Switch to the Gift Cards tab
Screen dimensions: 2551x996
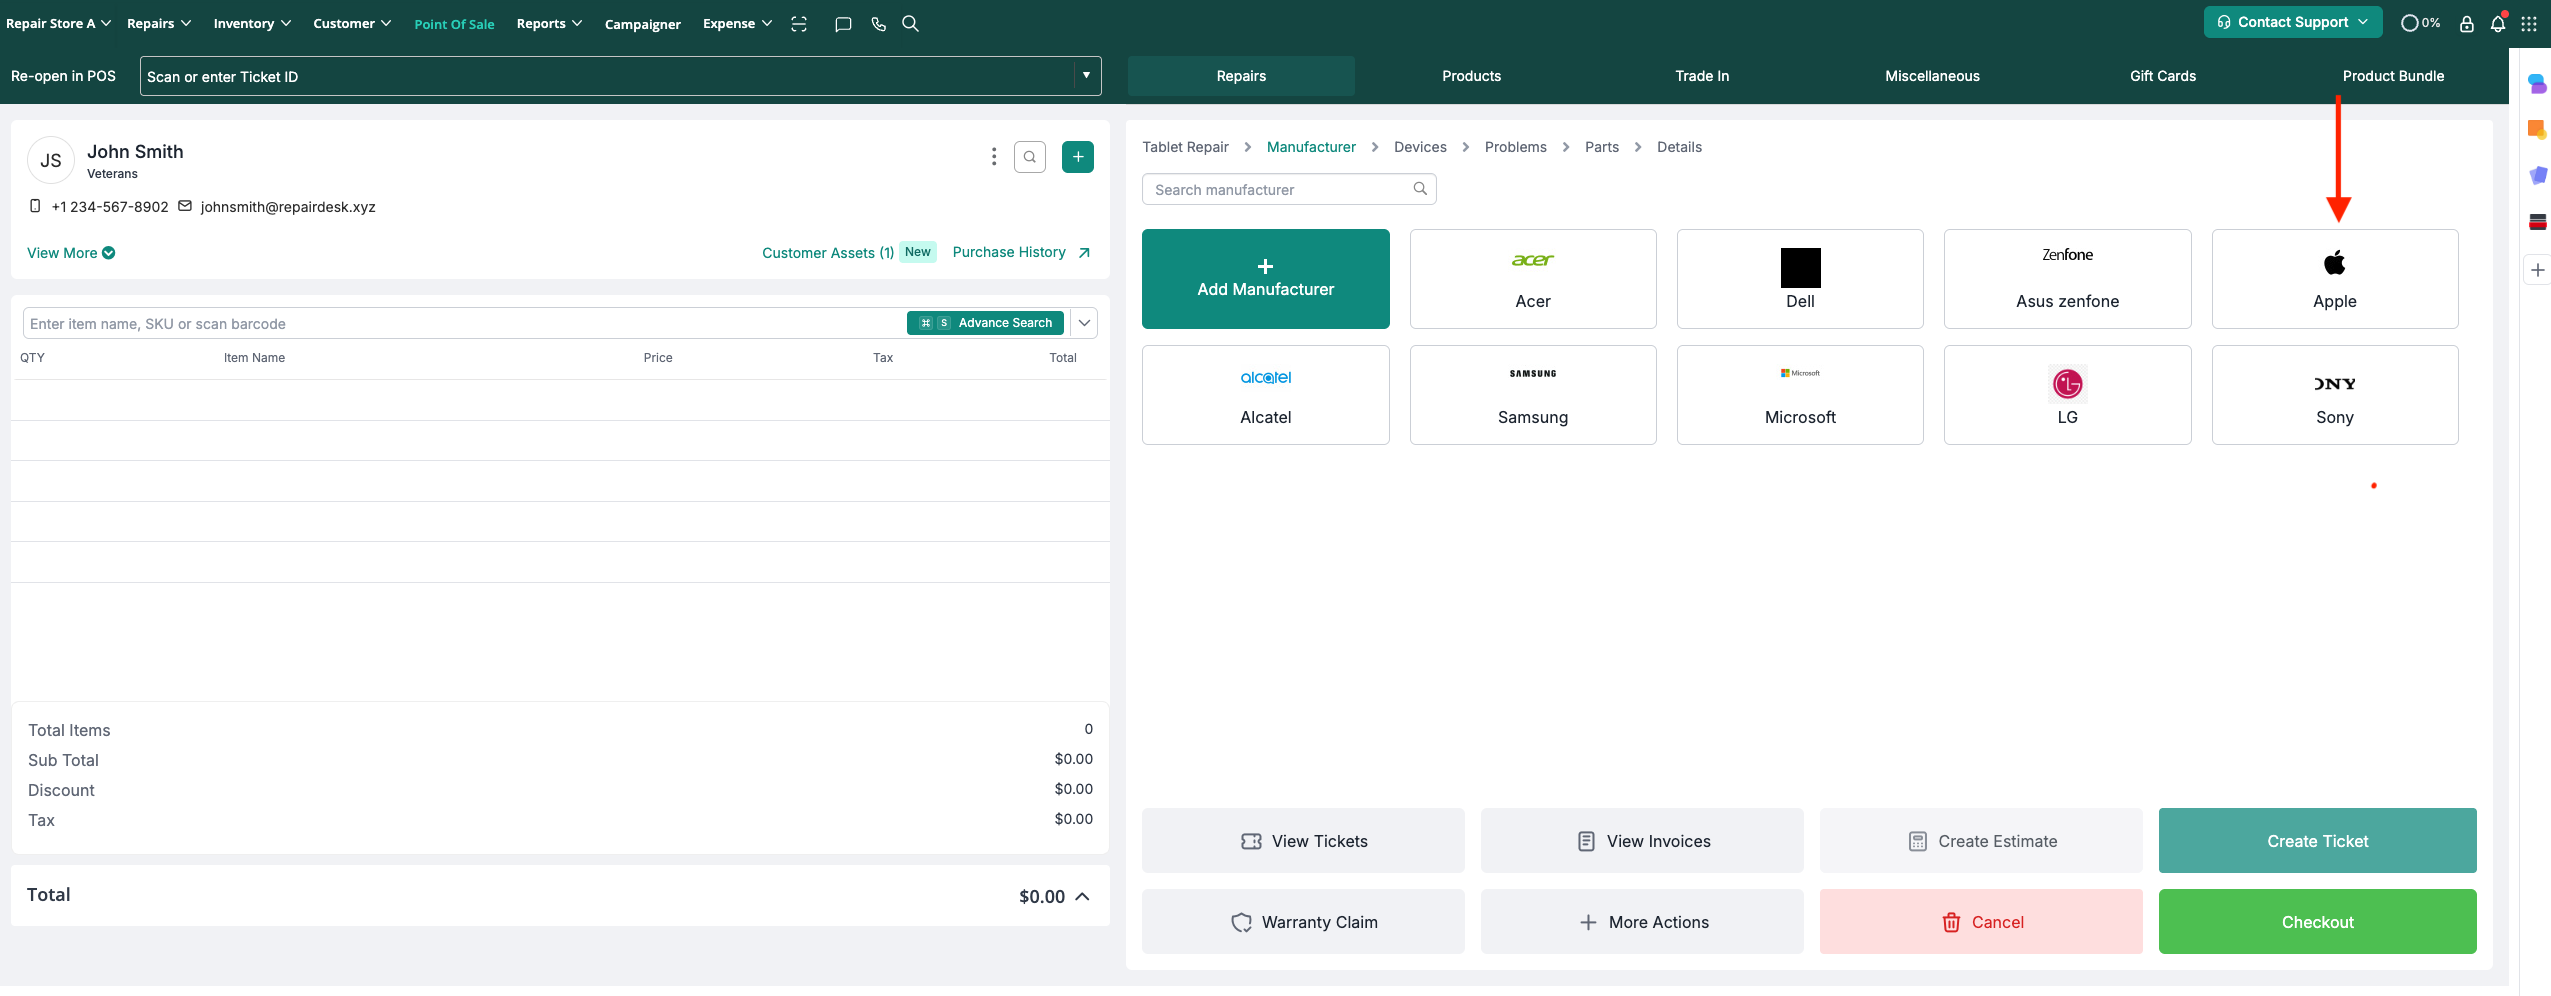(x=2162, y=76)
